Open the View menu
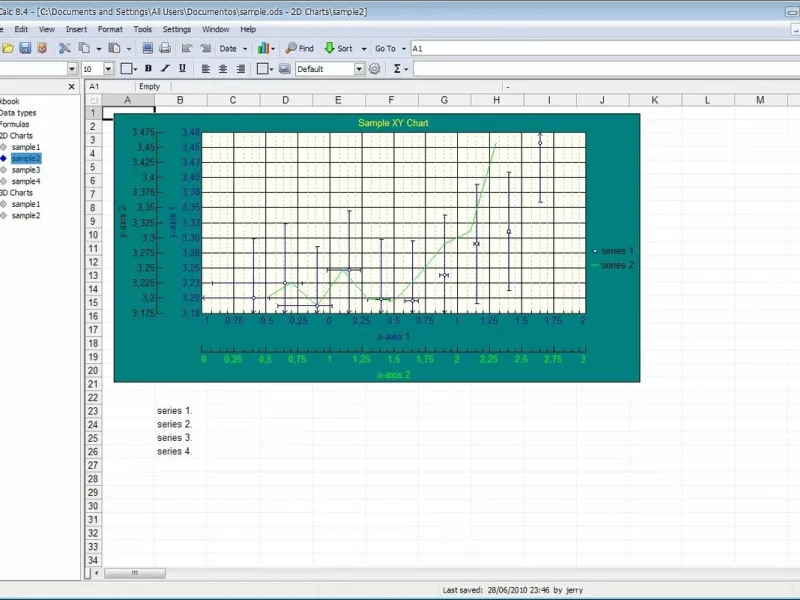Viewport: 800px width, 600px height. (x=46, y=29)
